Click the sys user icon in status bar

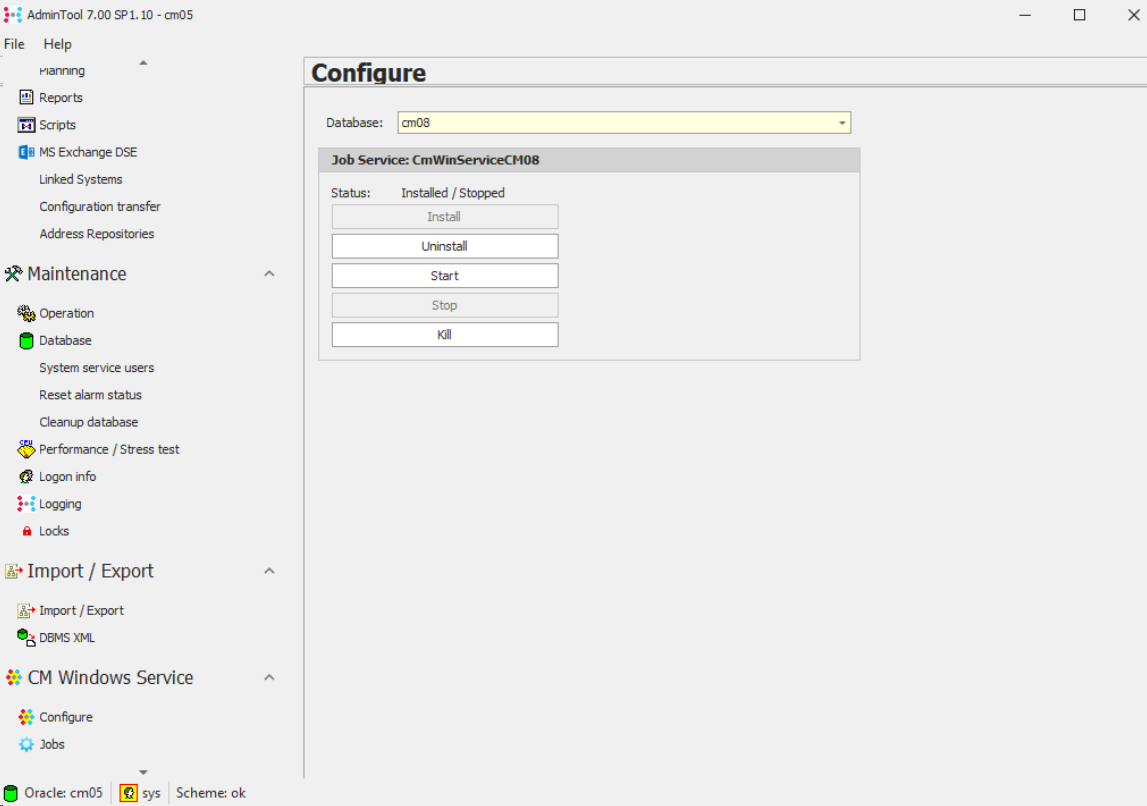pyautogui.click(x=129, y=793)
